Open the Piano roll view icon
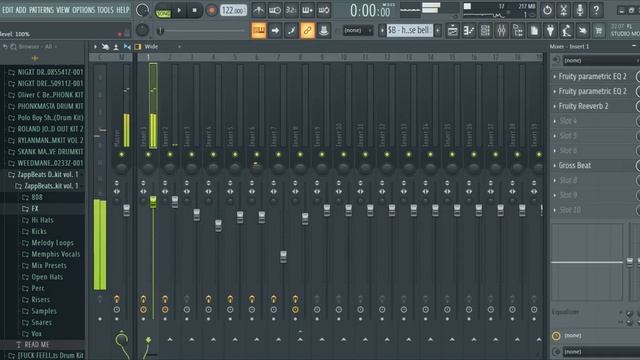 pos(469,31)
